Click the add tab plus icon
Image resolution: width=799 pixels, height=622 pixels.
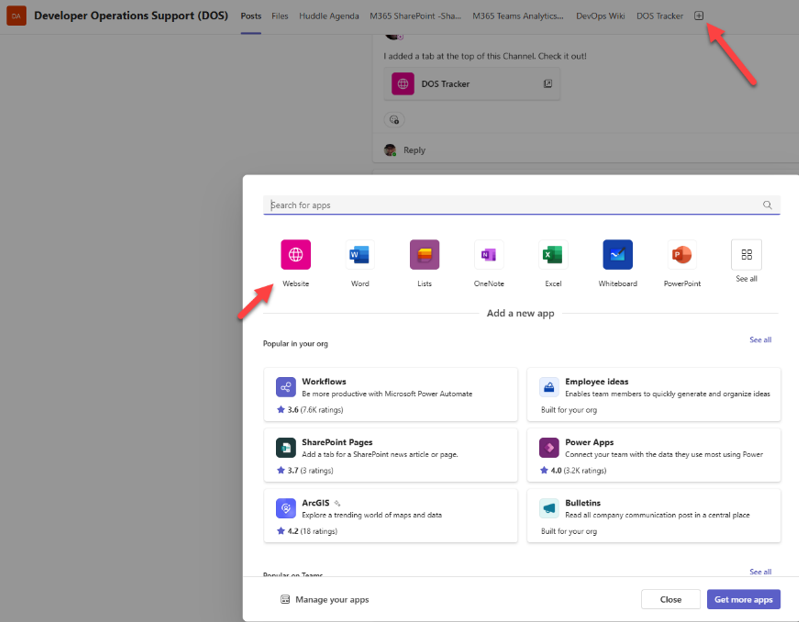(699, 16)
